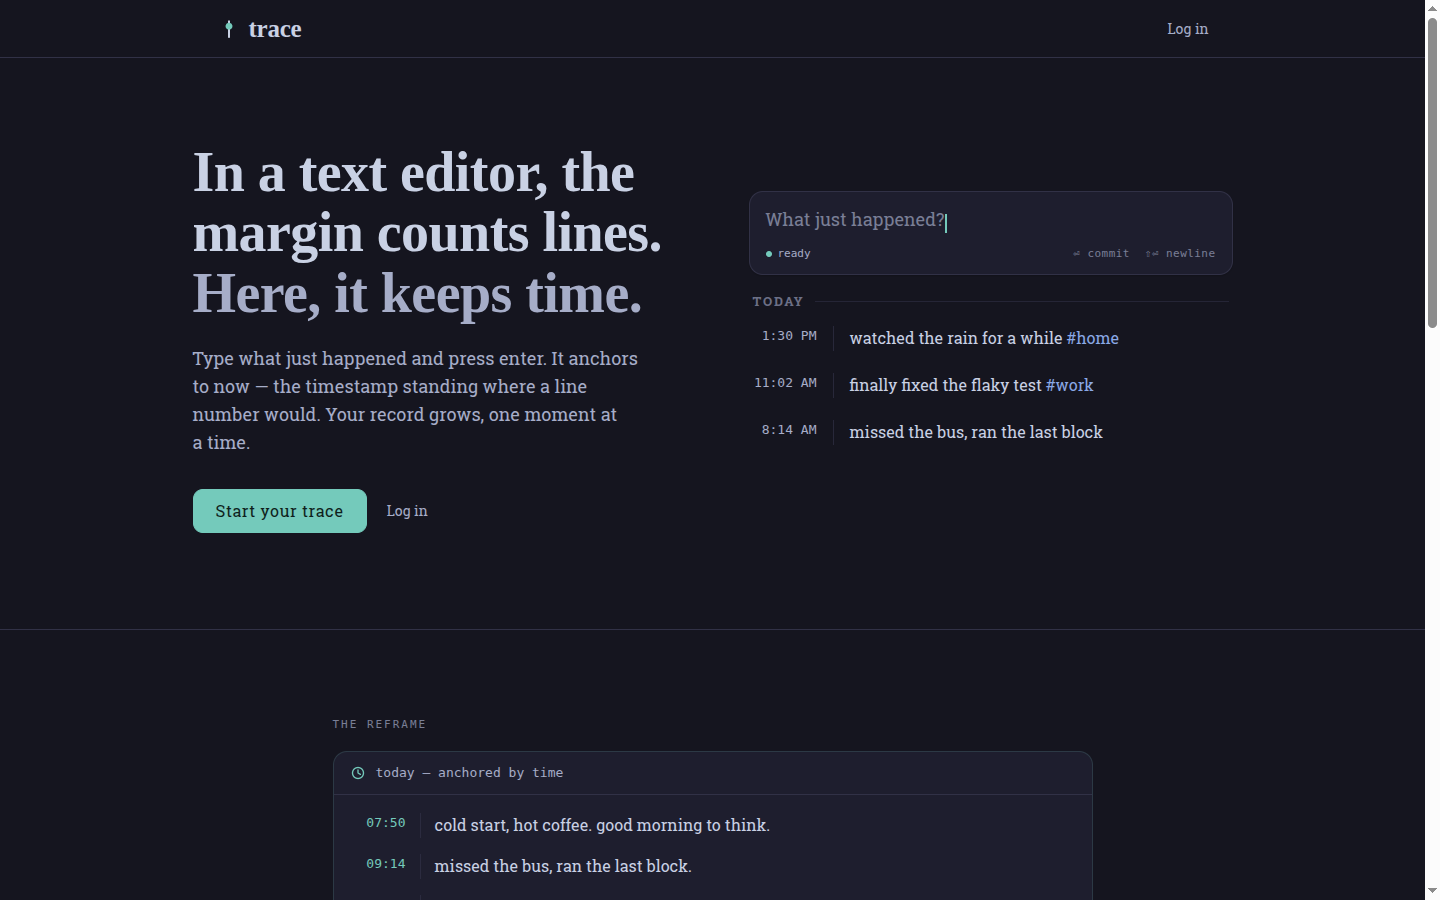This screenshot has width=1440, height=900.
Task: Click the THE REFRAME label
Action: click(380, 724)
